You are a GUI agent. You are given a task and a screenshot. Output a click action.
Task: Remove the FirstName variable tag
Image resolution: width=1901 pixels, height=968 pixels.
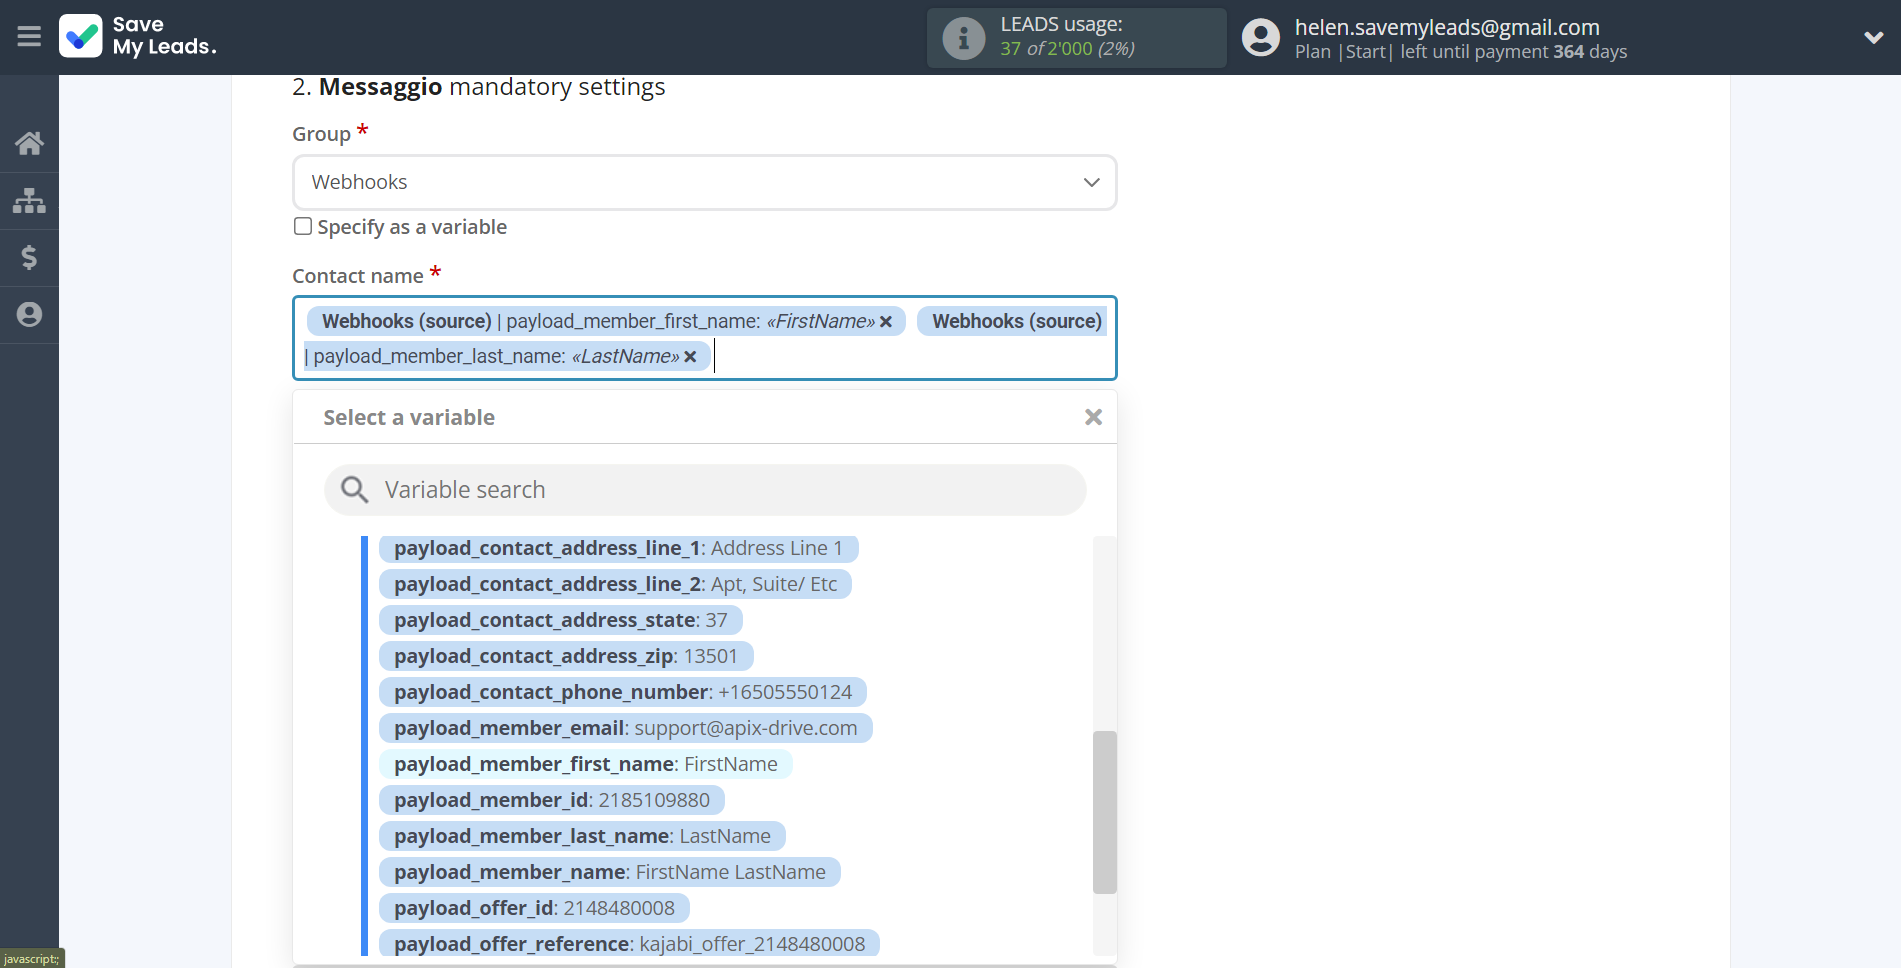pyautogui.click(x=886, y=322)
